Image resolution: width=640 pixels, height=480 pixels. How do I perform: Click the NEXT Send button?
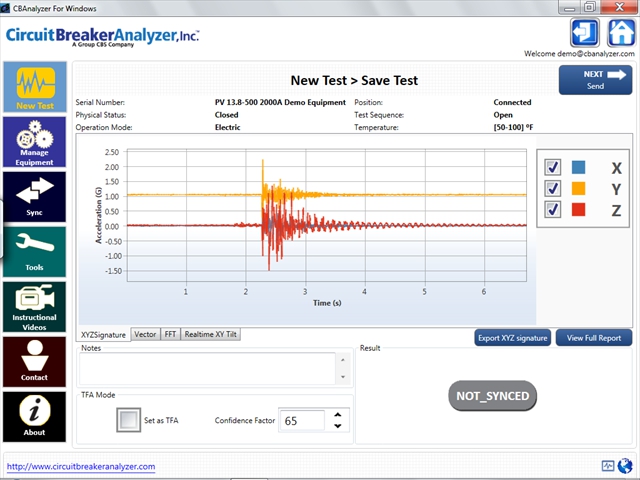point(596,80)
